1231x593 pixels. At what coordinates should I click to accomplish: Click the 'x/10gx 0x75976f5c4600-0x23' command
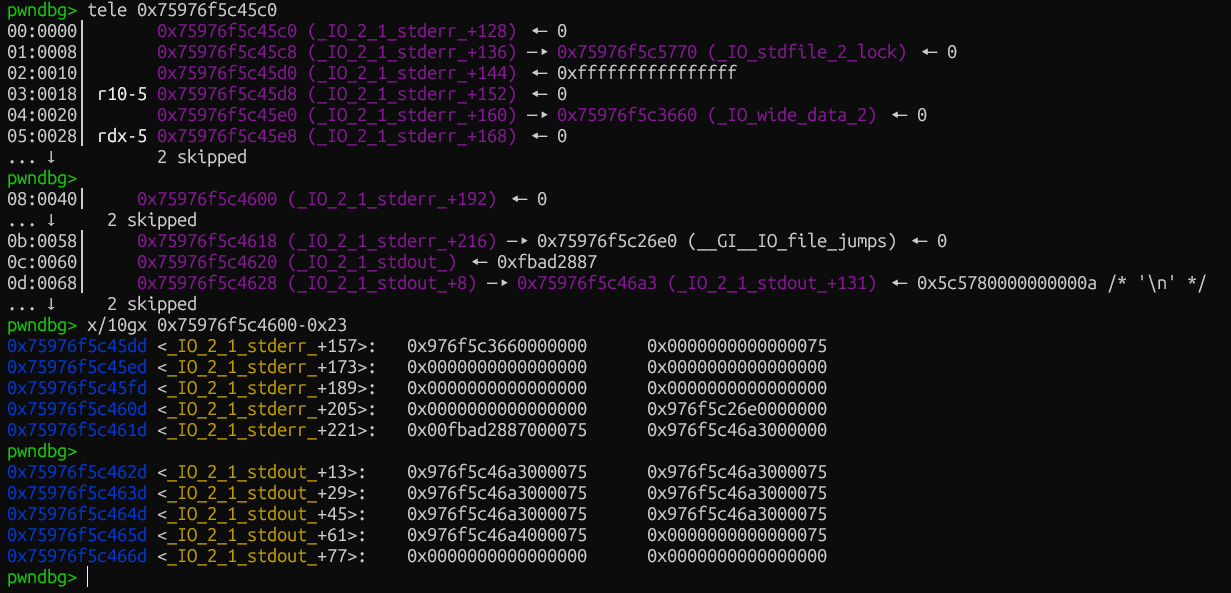(217, 325)
